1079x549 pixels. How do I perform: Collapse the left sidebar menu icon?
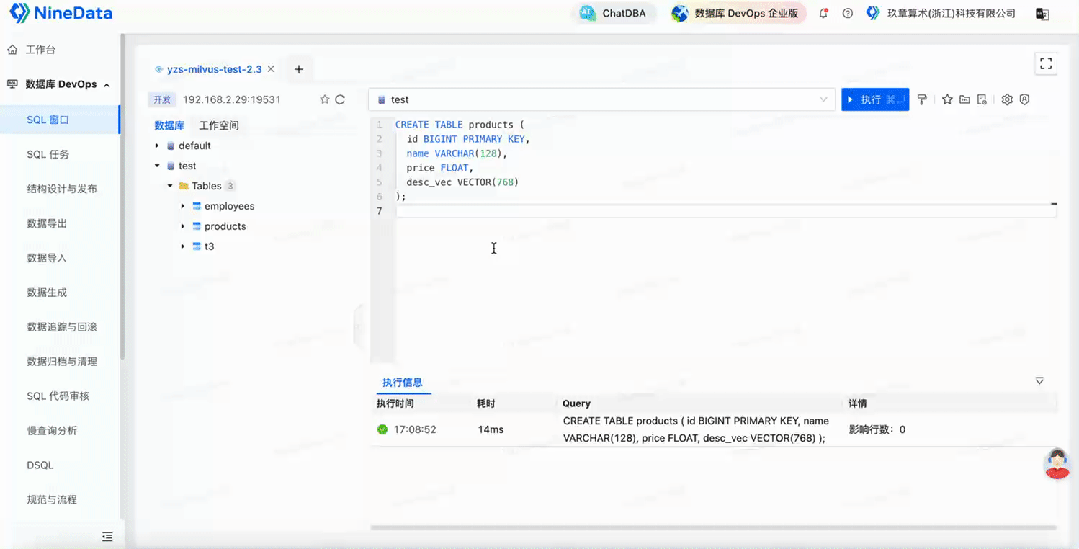coord(107,537)
